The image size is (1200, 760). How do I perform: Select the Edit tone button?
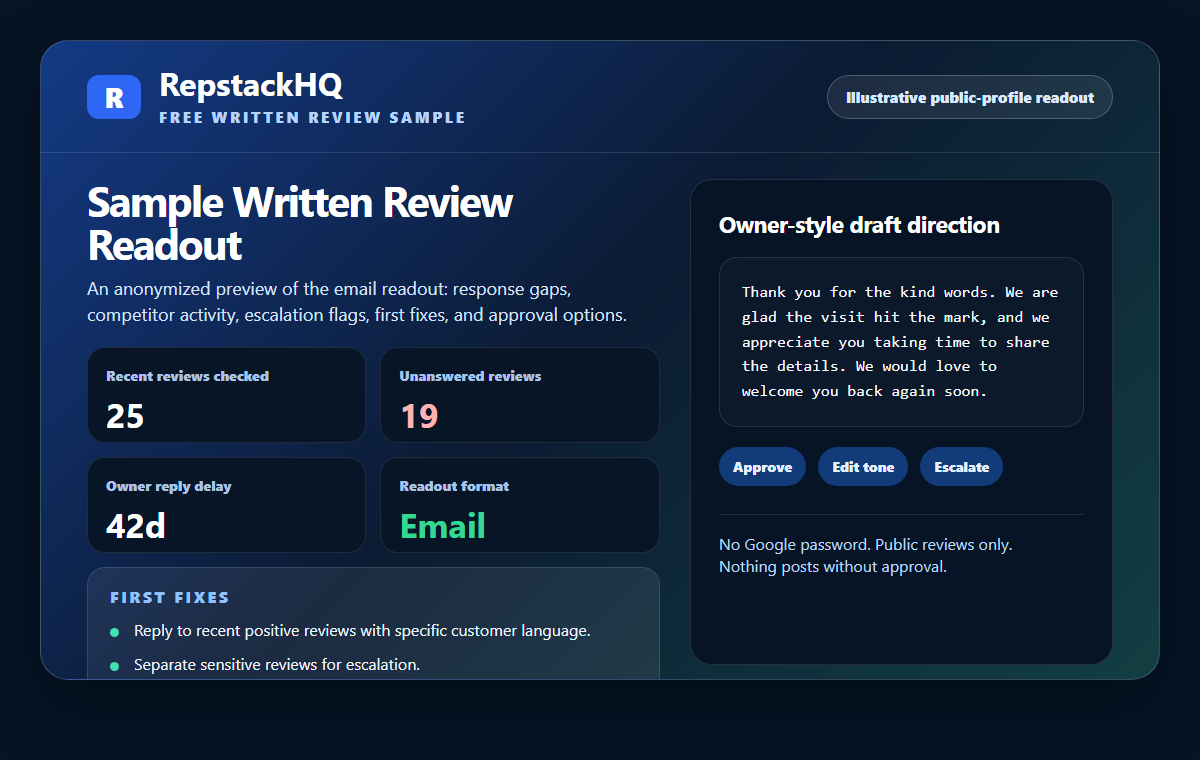(863, 467)
